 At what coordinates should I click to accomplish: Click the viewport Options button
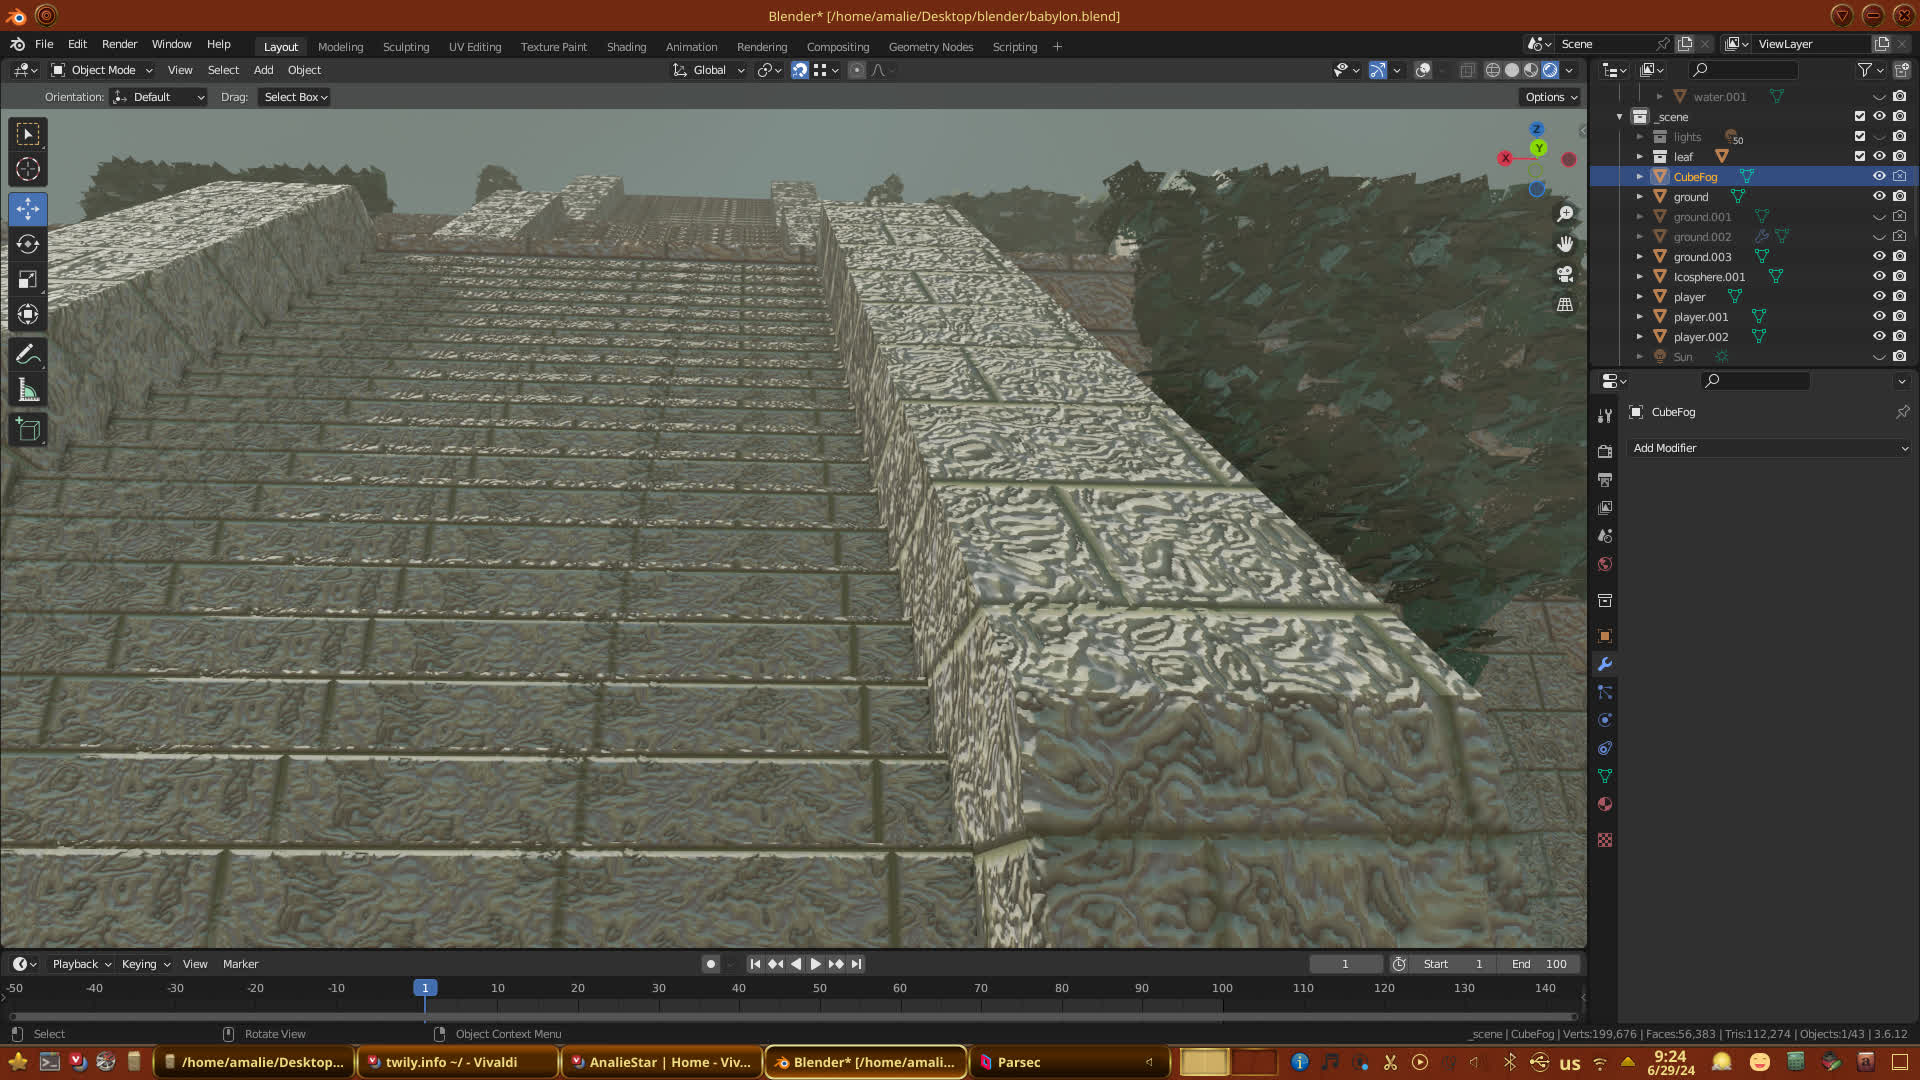(x=1551, y=97)
